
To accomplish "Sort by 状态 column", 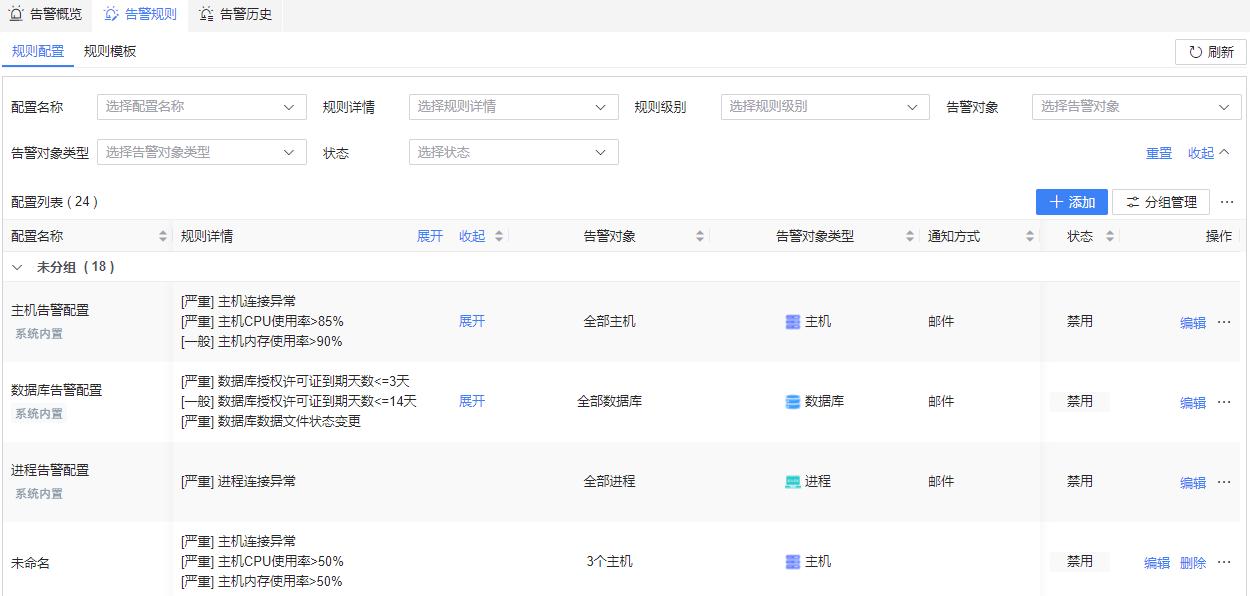I will tap(1109, 237).
